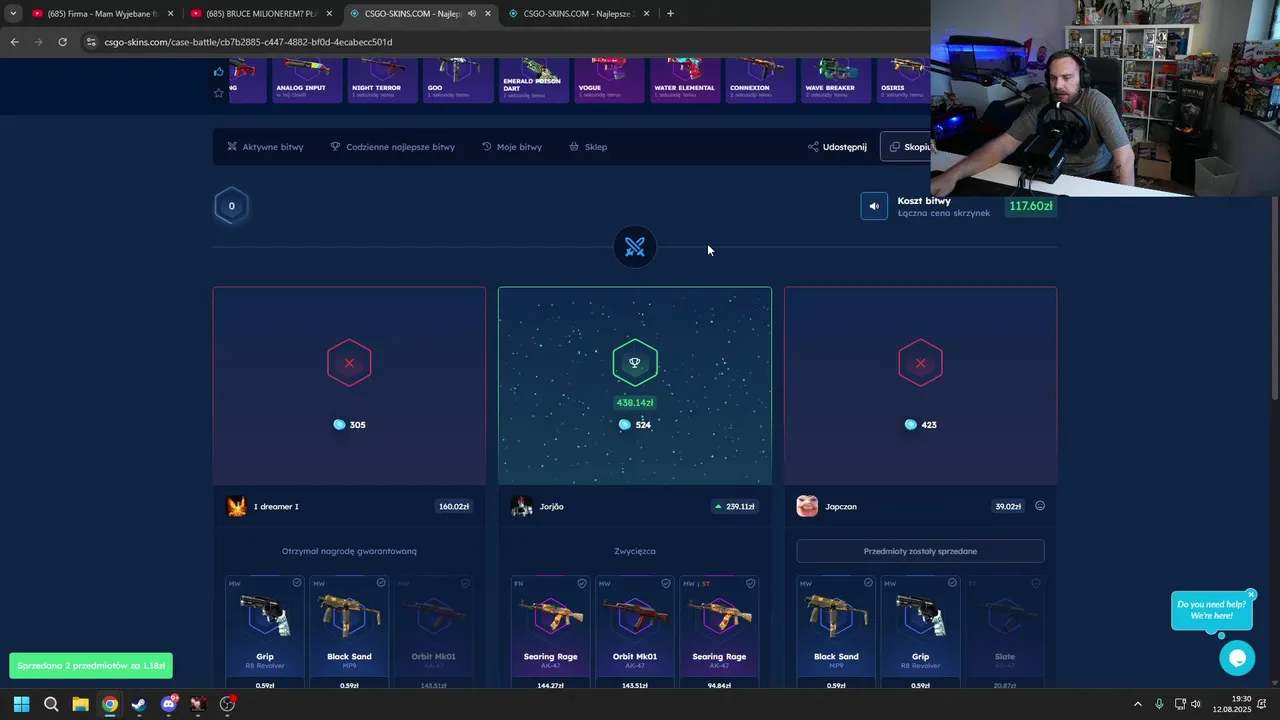Click the NIGHT TERROR drop in the feed
This screenshot has width=1280, height=720.
pos(382,79)
